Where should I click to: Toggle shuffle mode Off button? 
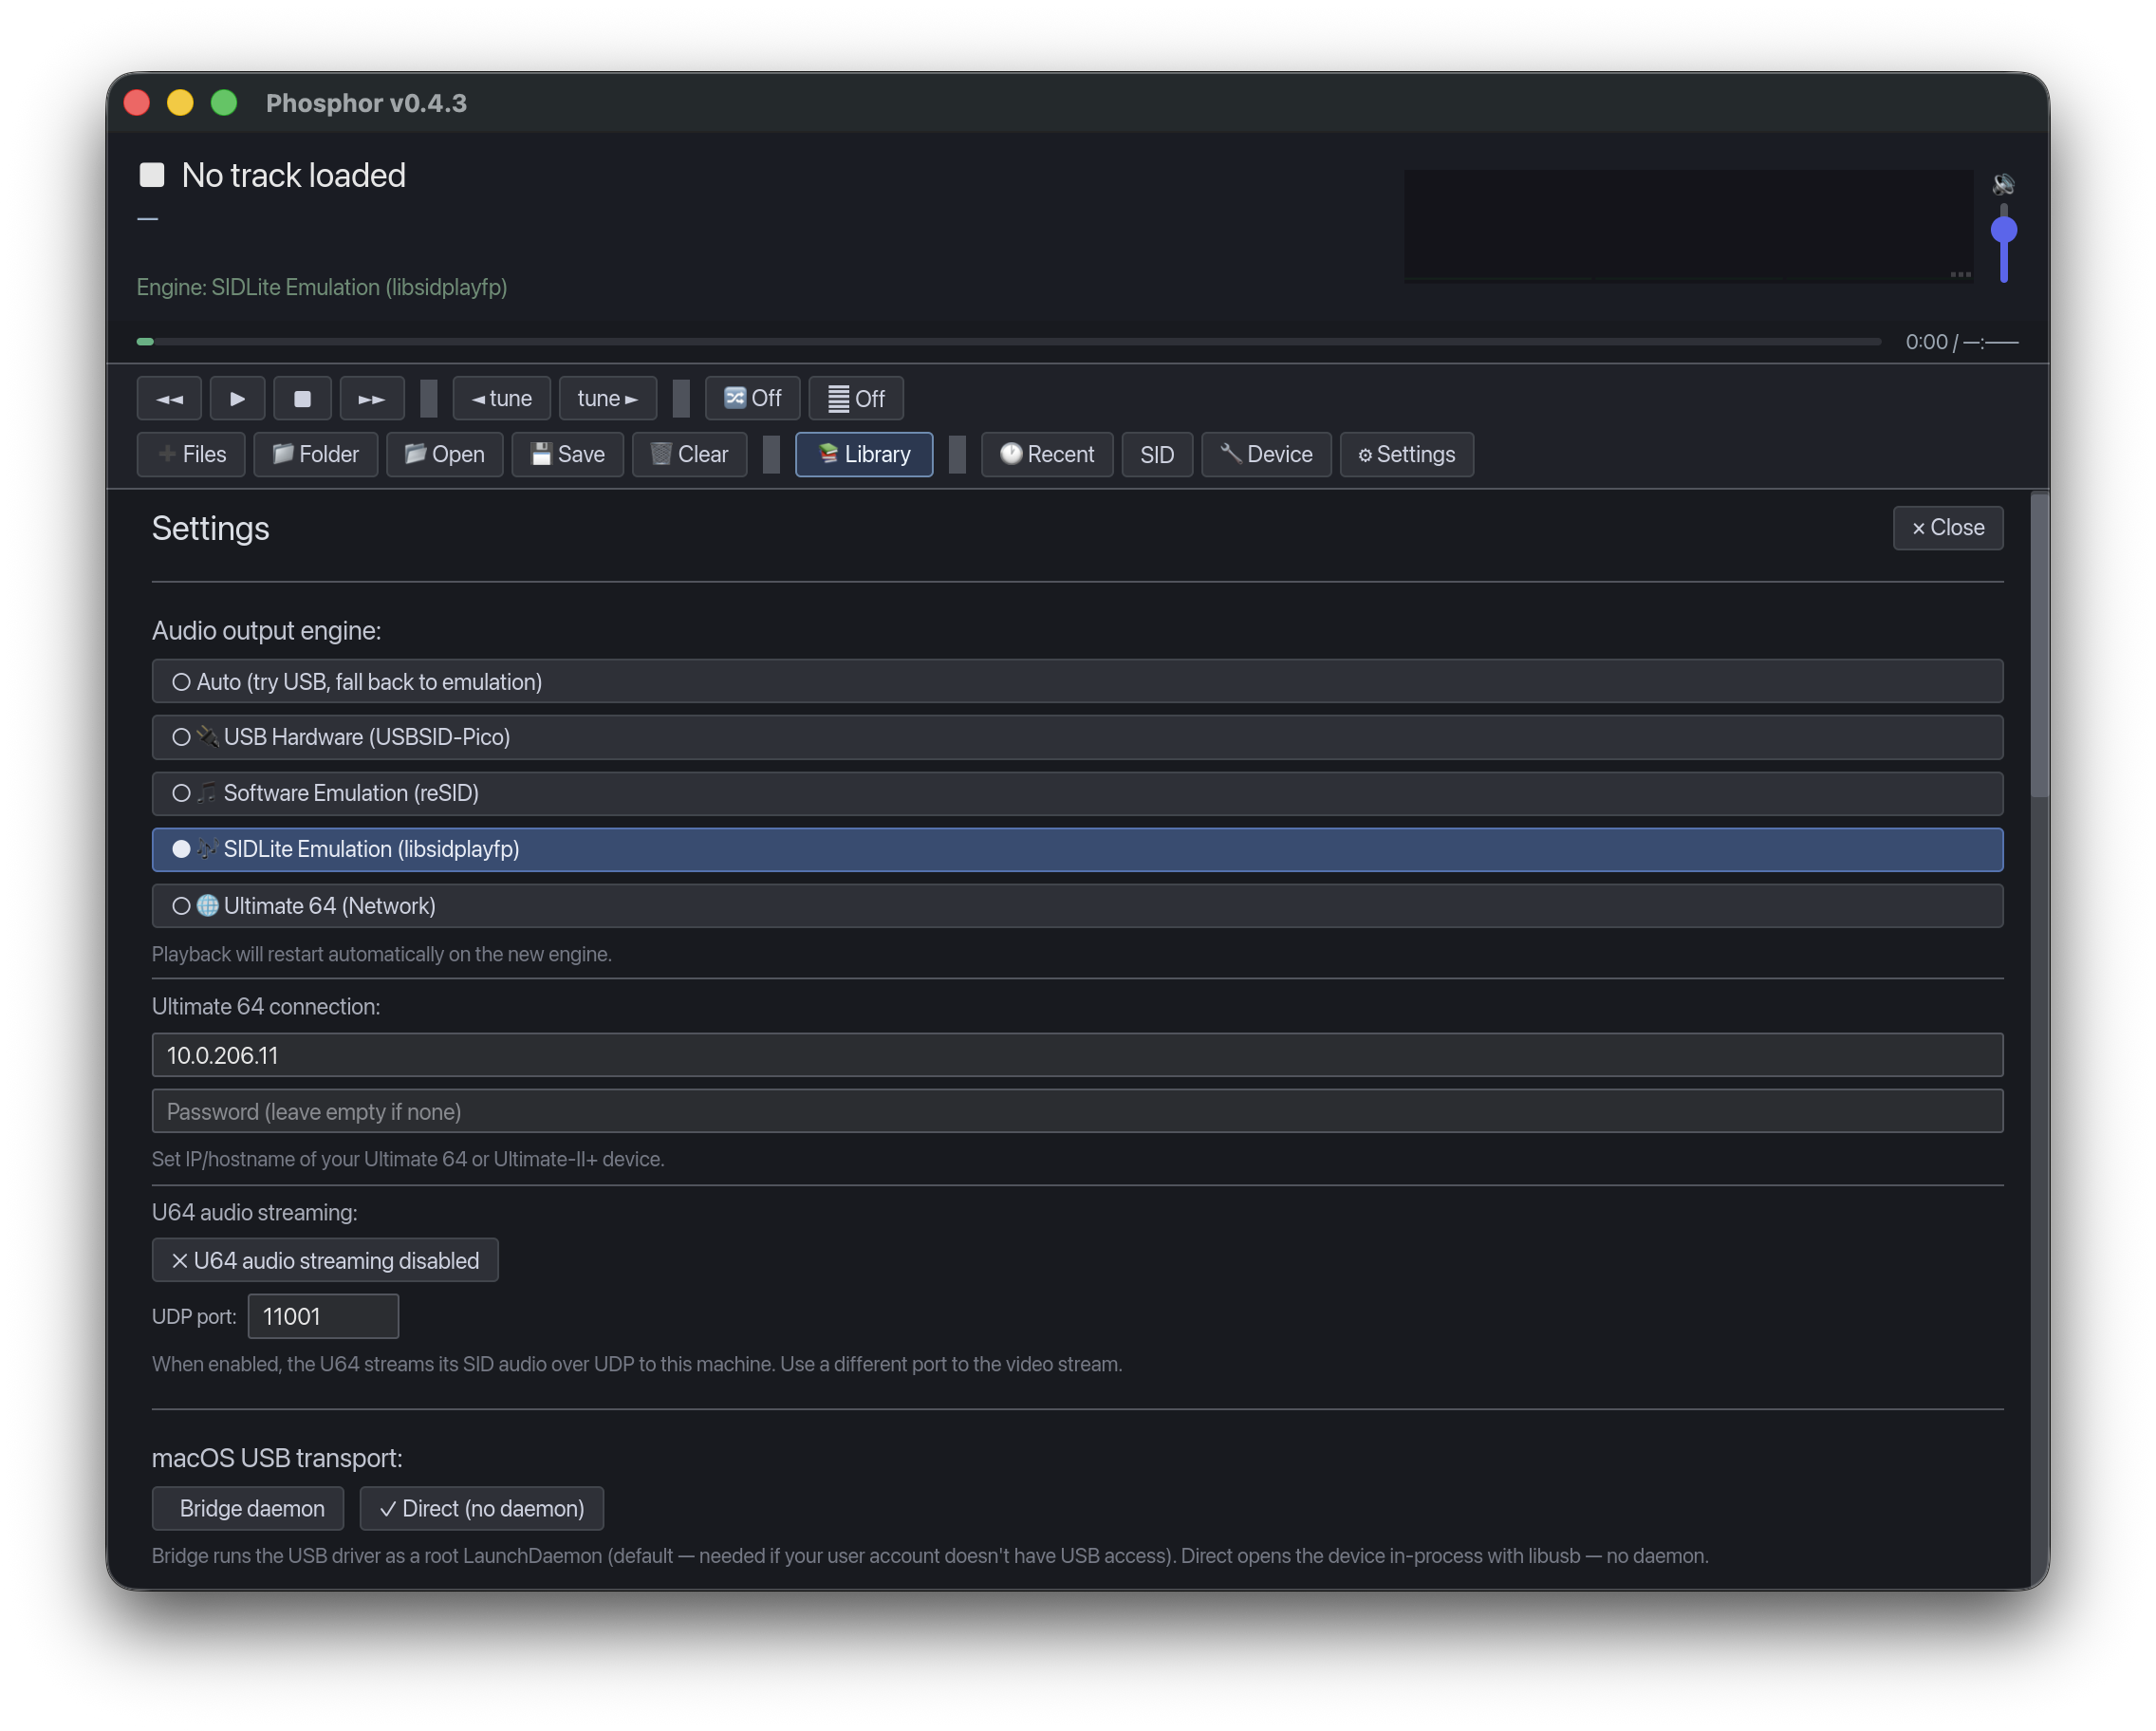753,399
